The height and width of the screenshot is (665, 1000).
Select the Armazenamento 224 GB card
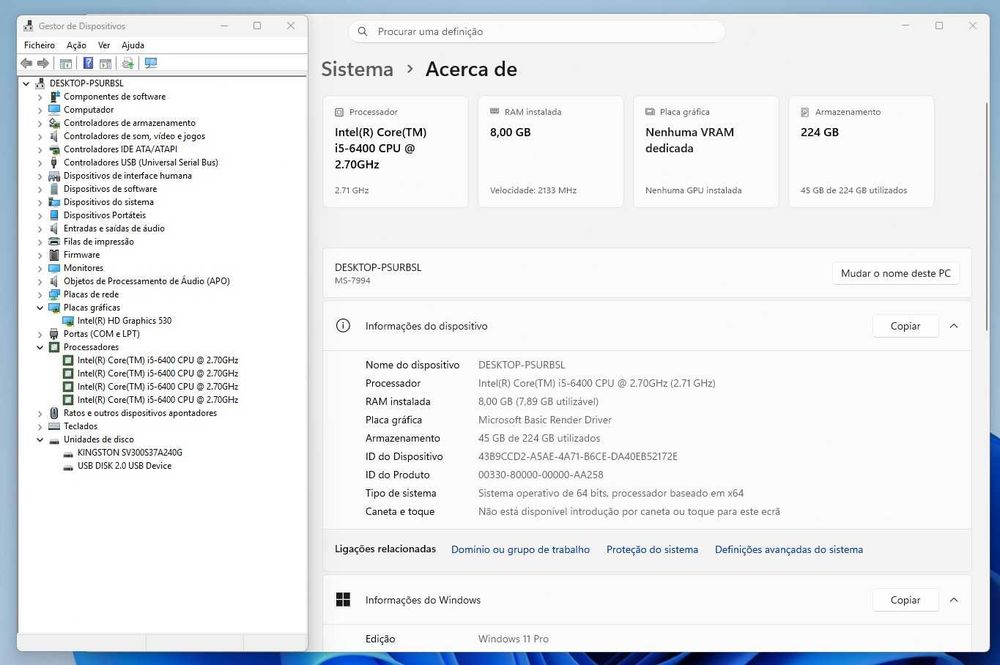coord(861,151)
